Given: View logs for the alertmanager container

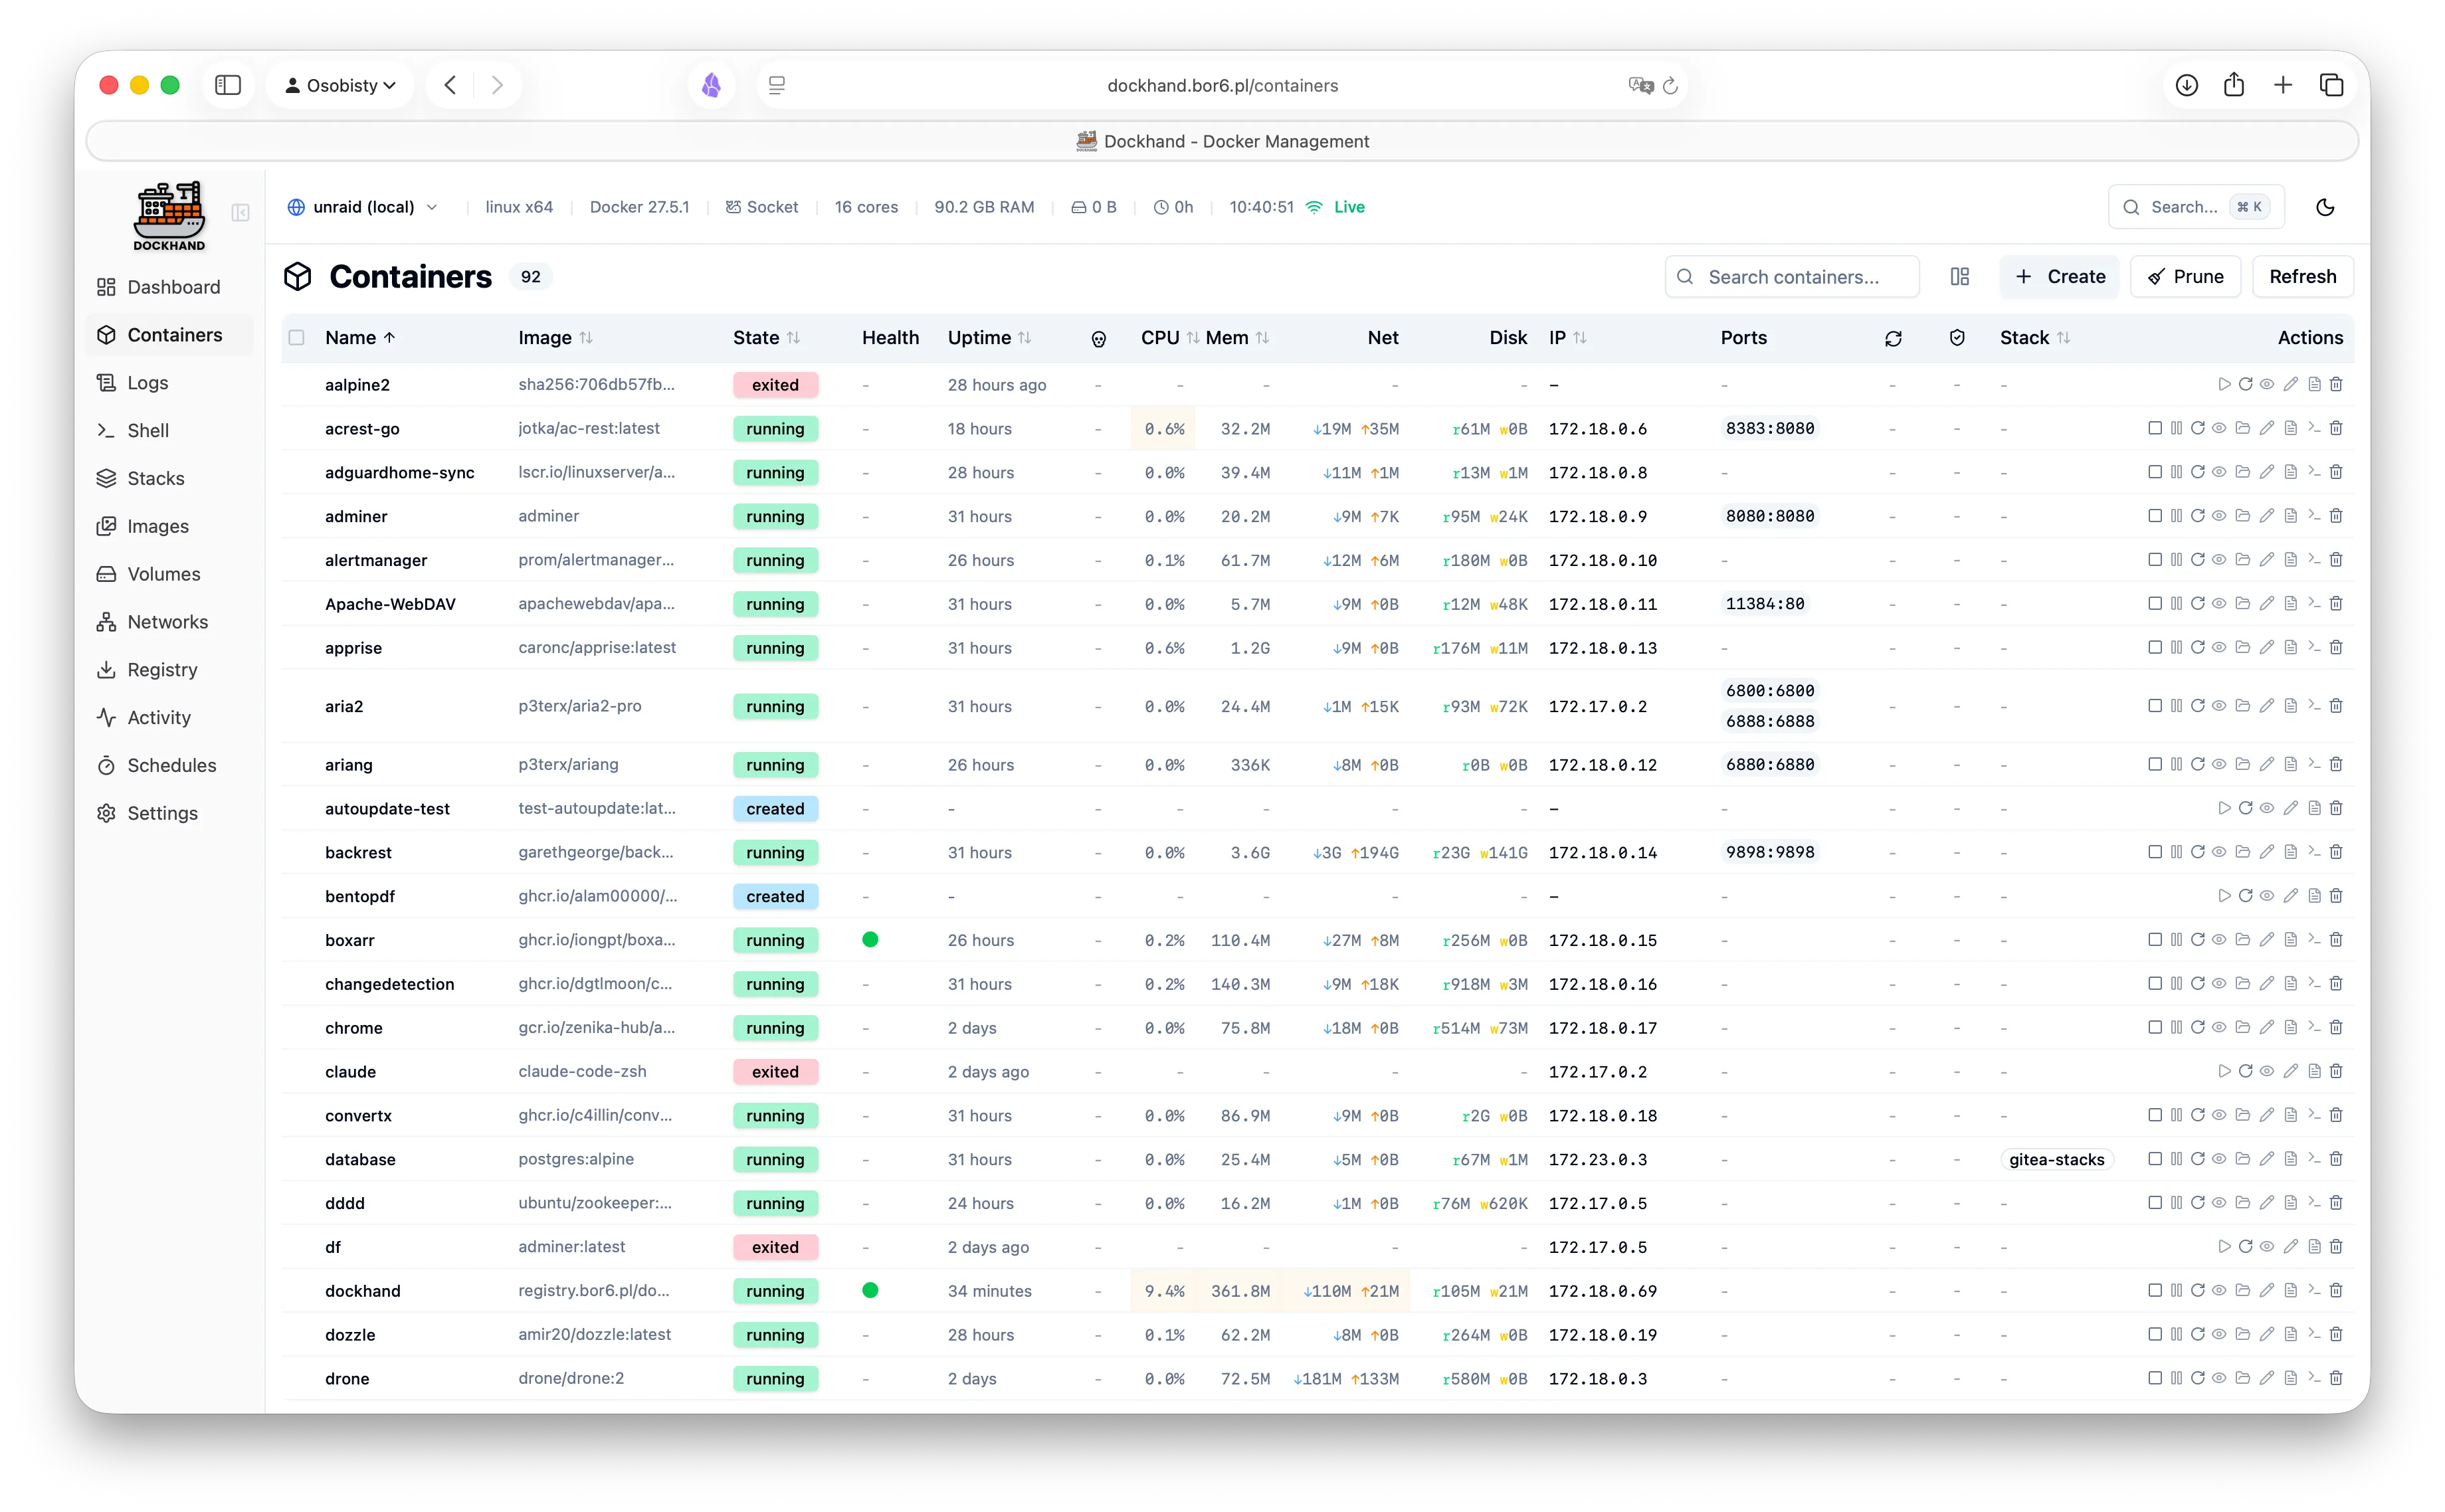Looking at the screenshot, I should pyautogui.click(x=2290, y=560).
